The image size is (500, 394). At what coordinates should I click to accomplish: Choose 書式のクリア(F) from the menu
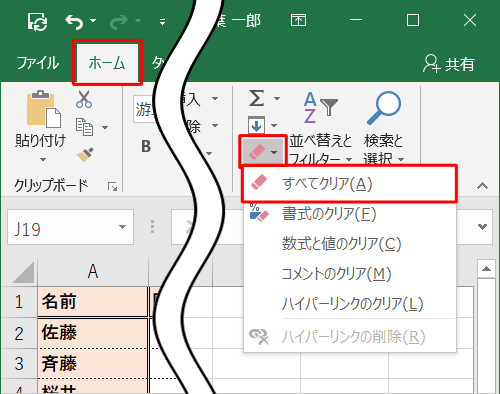pos(350,214)
